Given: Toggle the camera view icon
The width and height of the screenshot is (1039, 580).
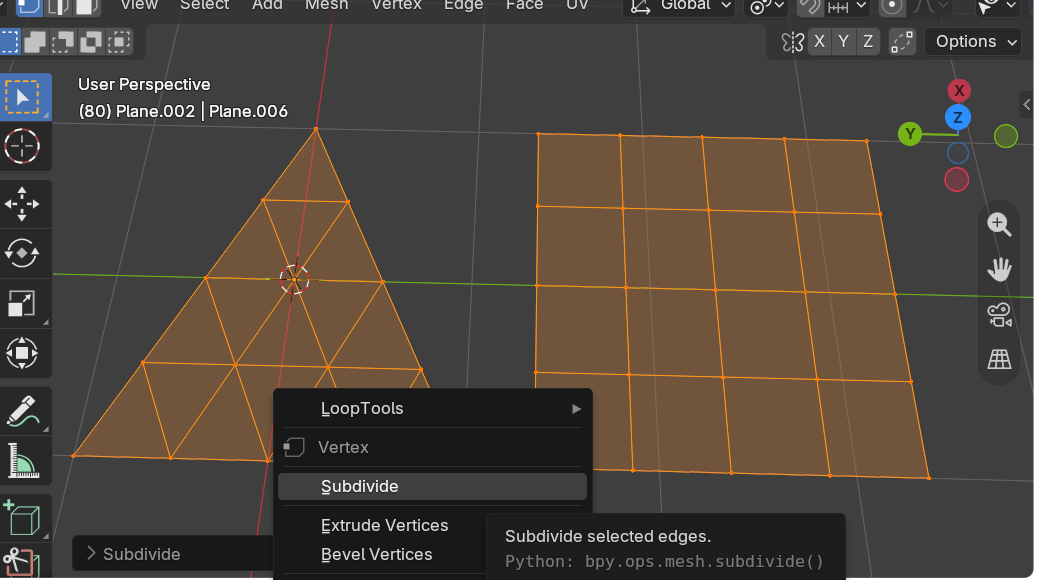Looking at the screenshot, I should tap(999, 315).
